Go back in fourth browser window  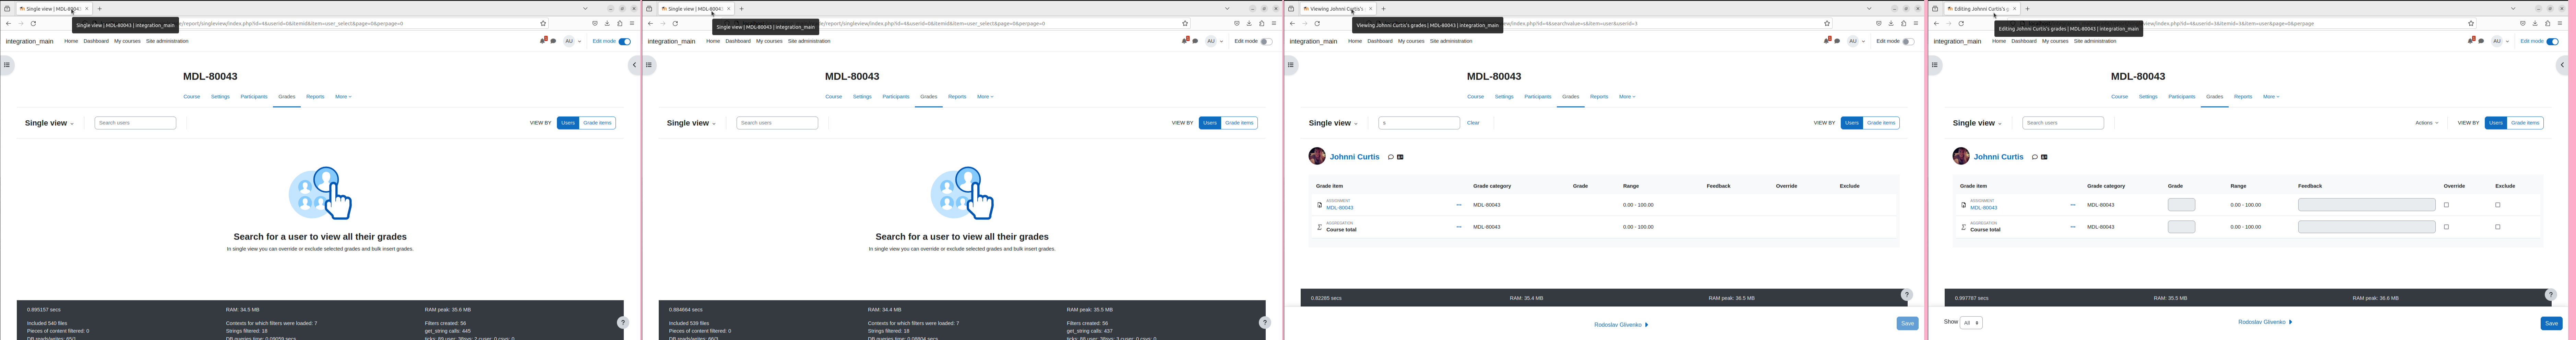1936,23
